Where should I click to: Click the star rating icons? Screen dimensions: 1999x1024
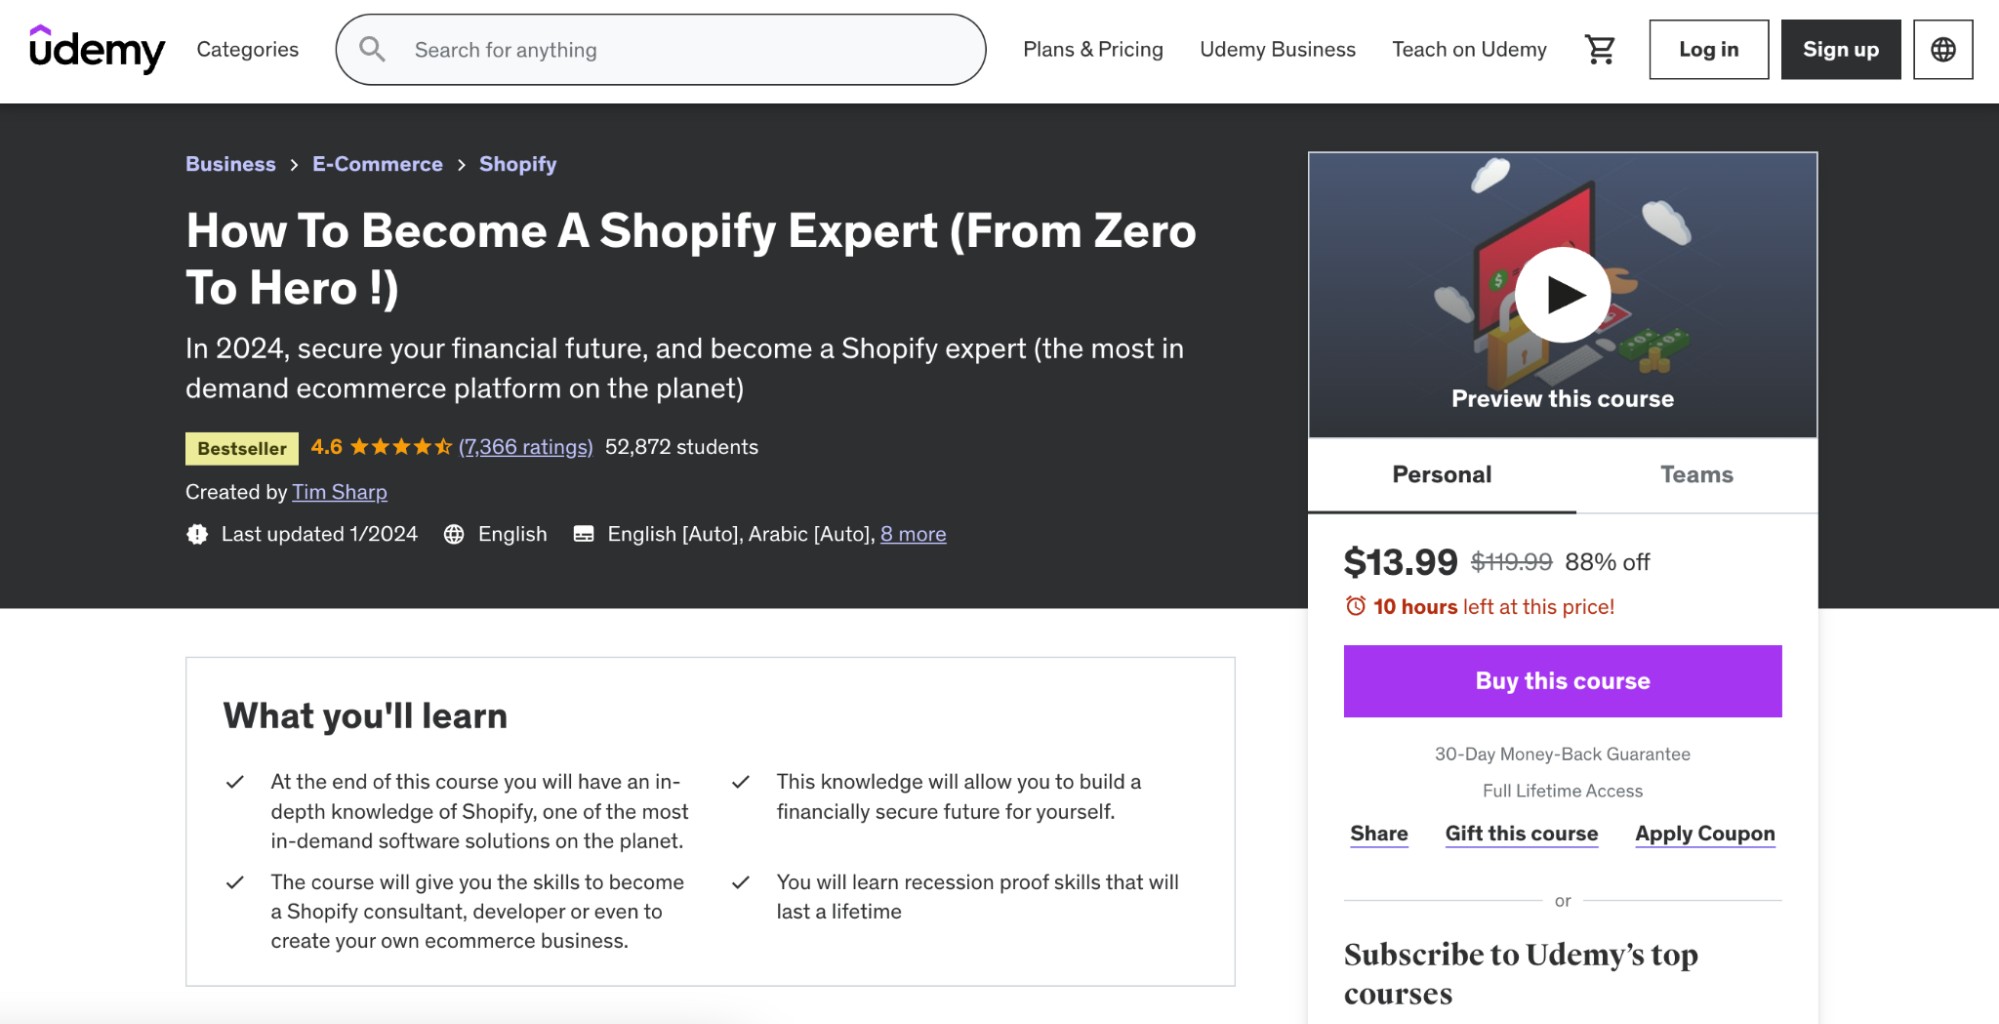(x=401, y=447)
